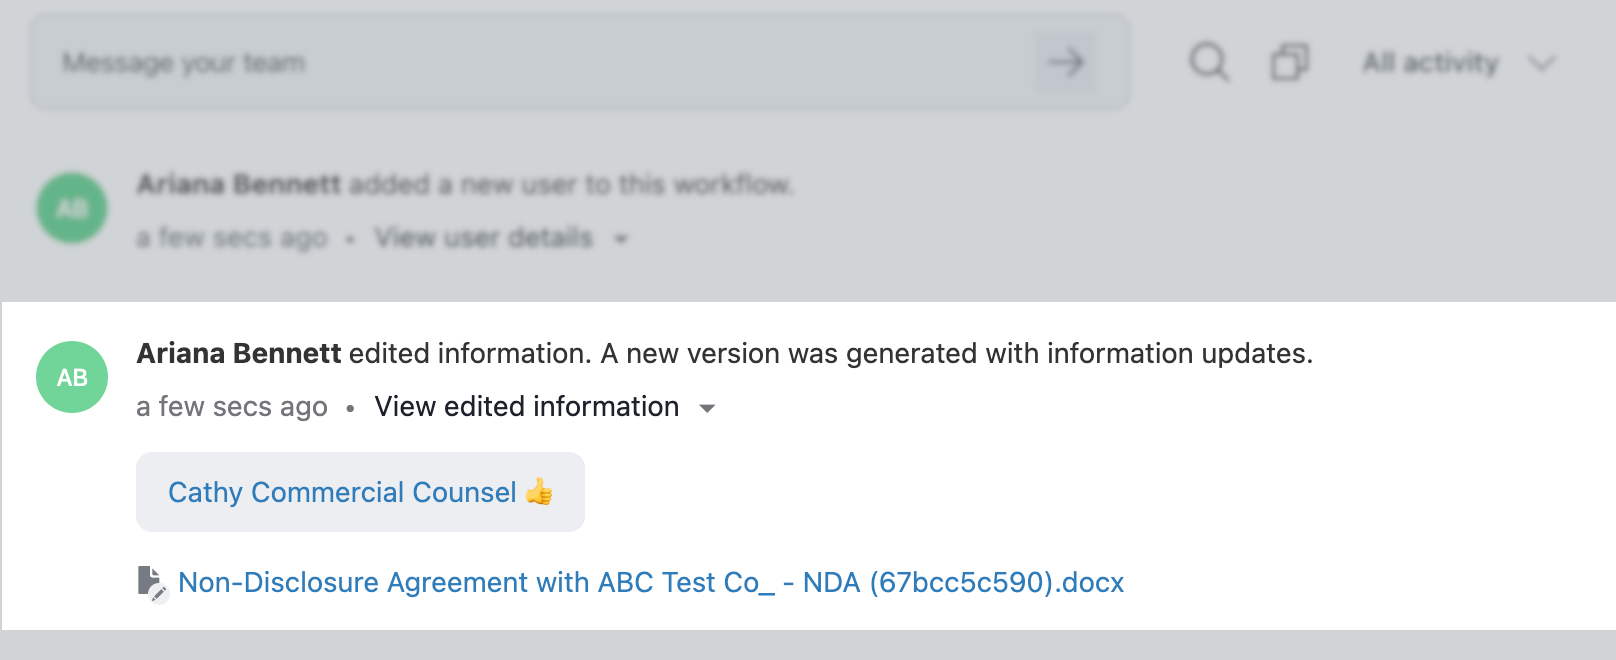
Task: Click the send arrow button in message box
Action: point(1066,62)
